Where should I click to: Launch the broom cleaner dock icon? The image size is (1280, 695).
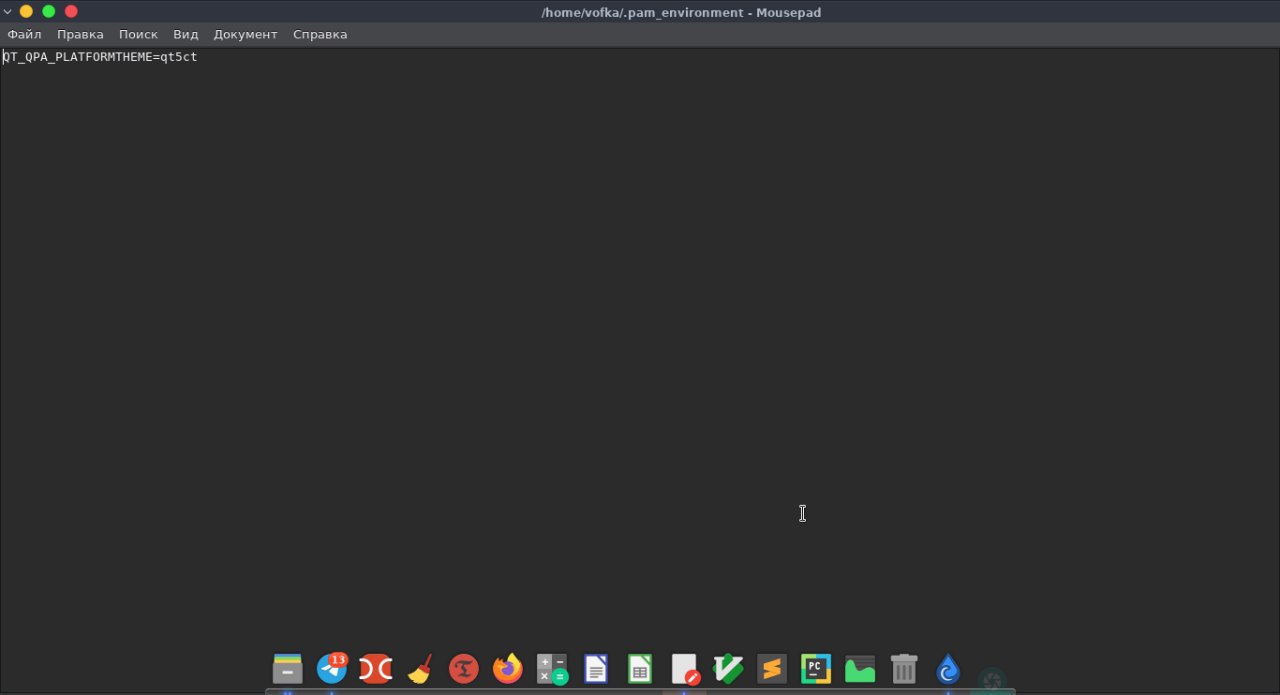click(x=420, y=668)
